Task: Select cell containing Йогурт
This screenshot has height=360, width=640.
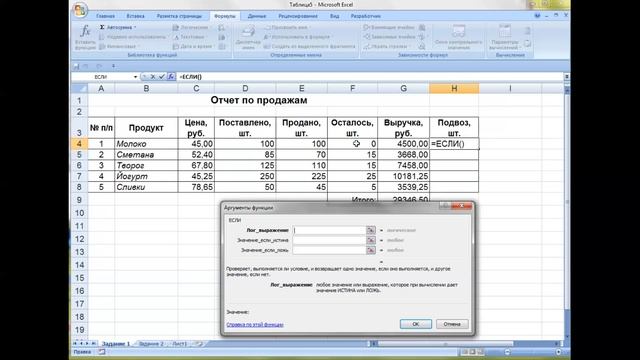Action: [146, 176]
